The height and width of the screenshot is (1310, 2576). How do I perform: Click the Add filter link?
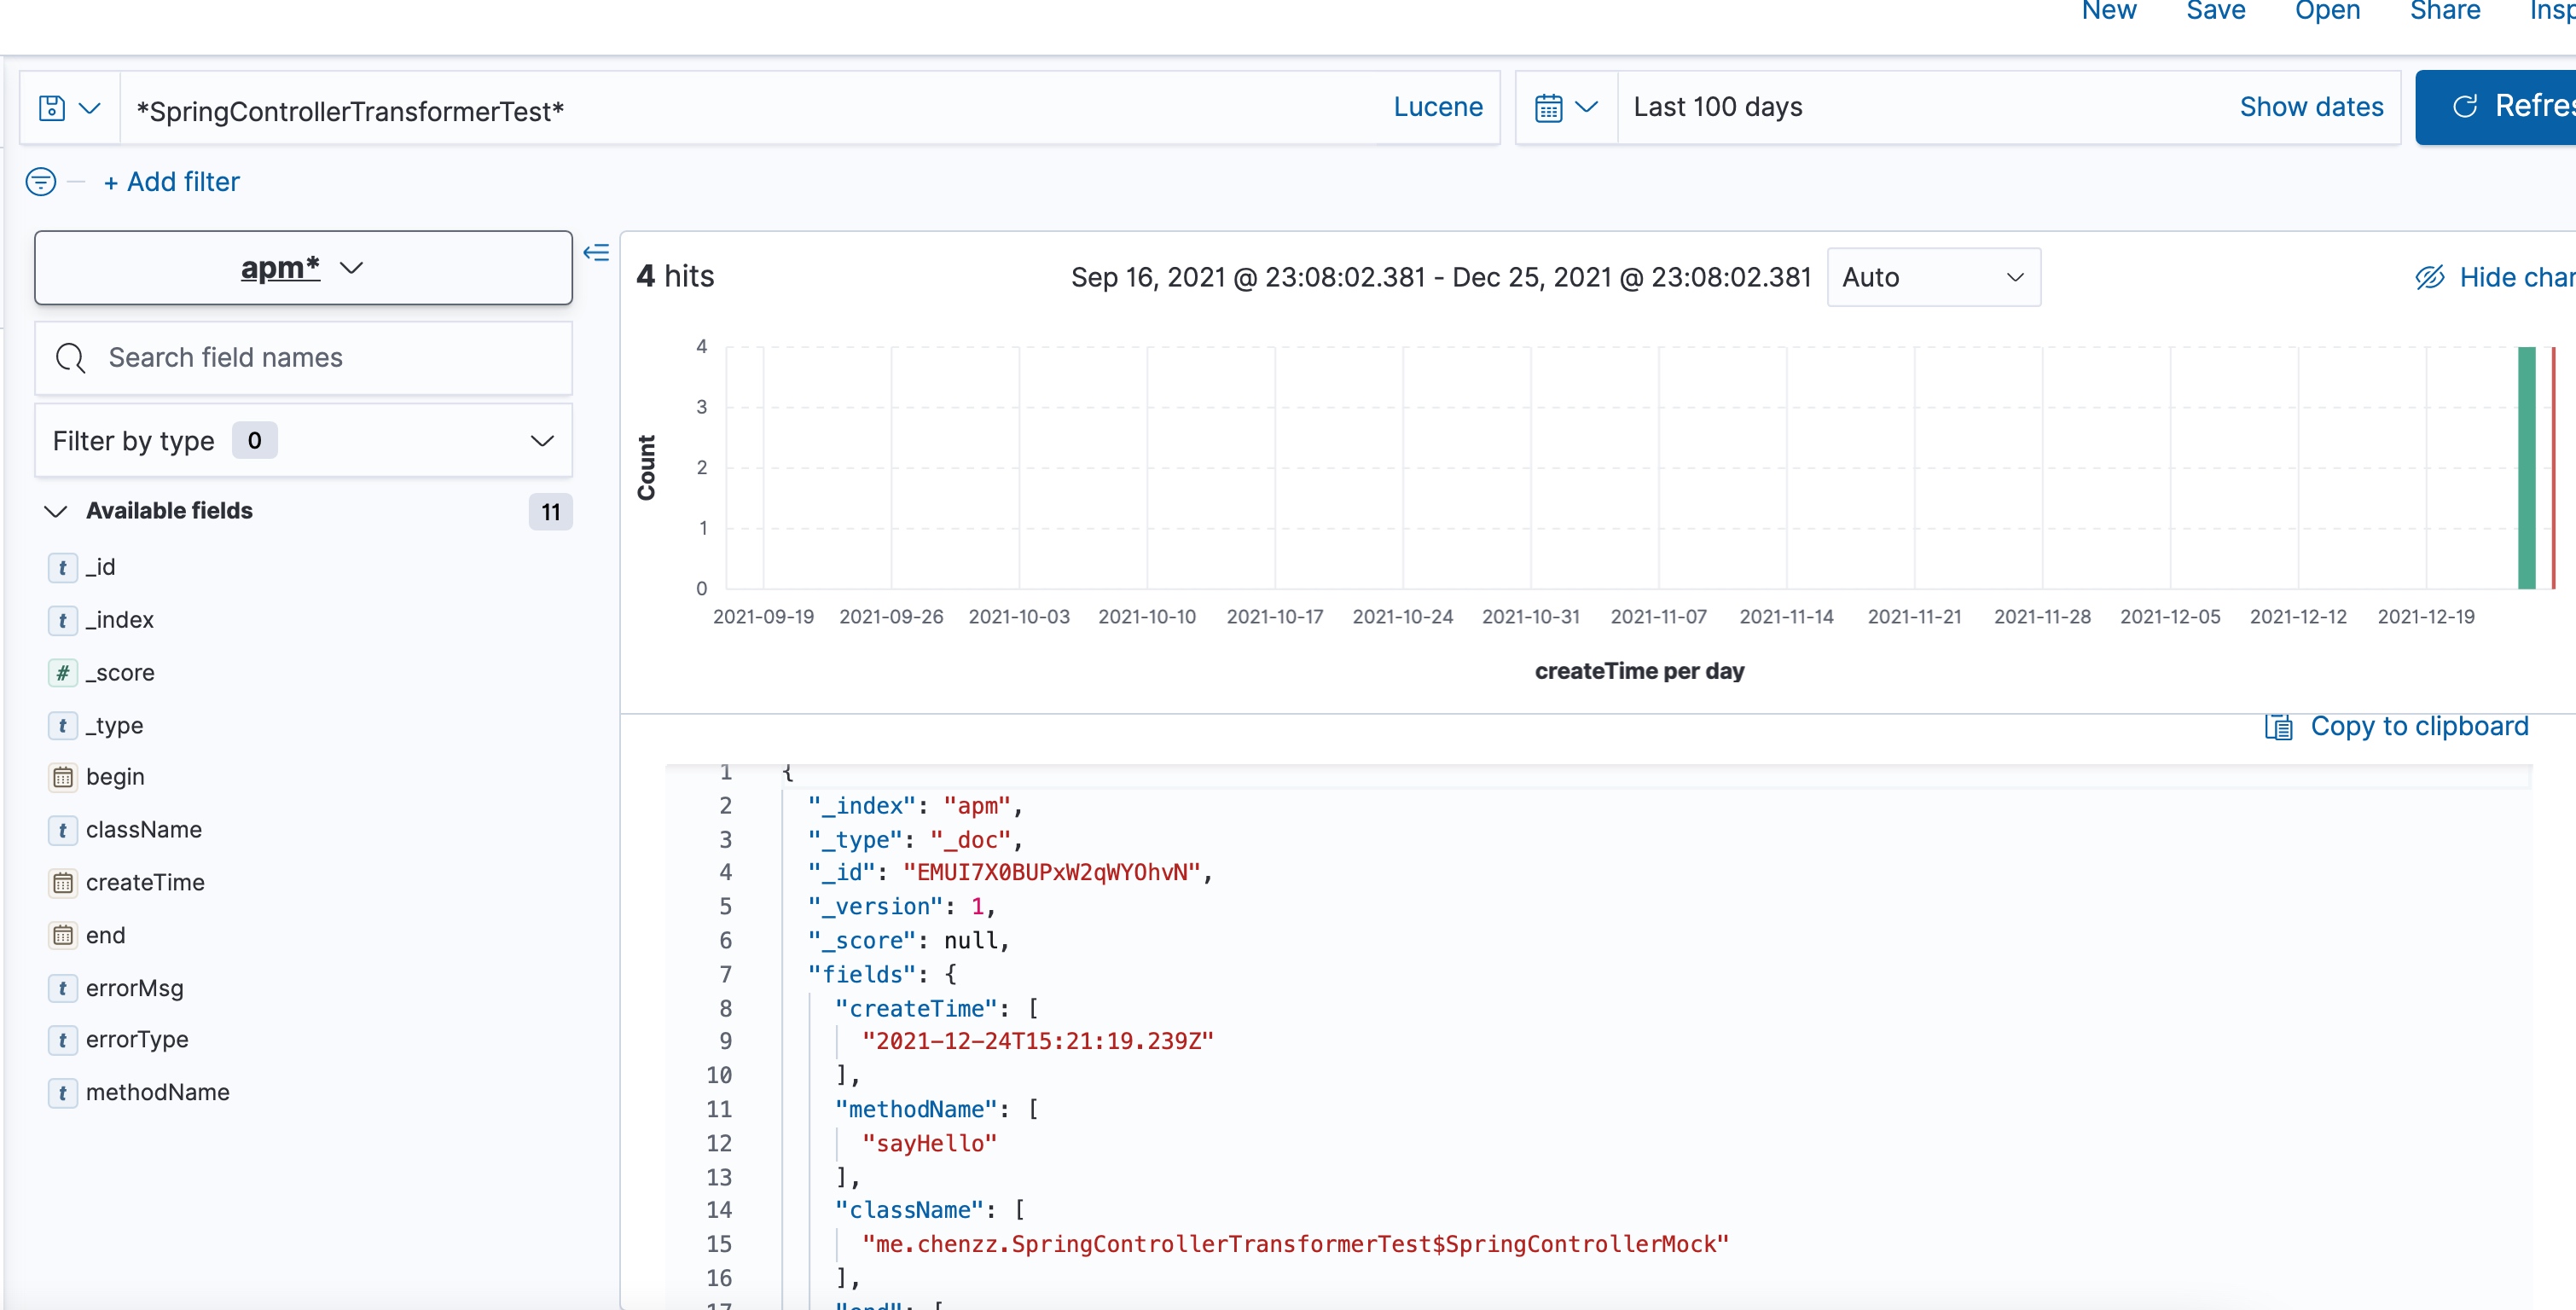(171, 182)
